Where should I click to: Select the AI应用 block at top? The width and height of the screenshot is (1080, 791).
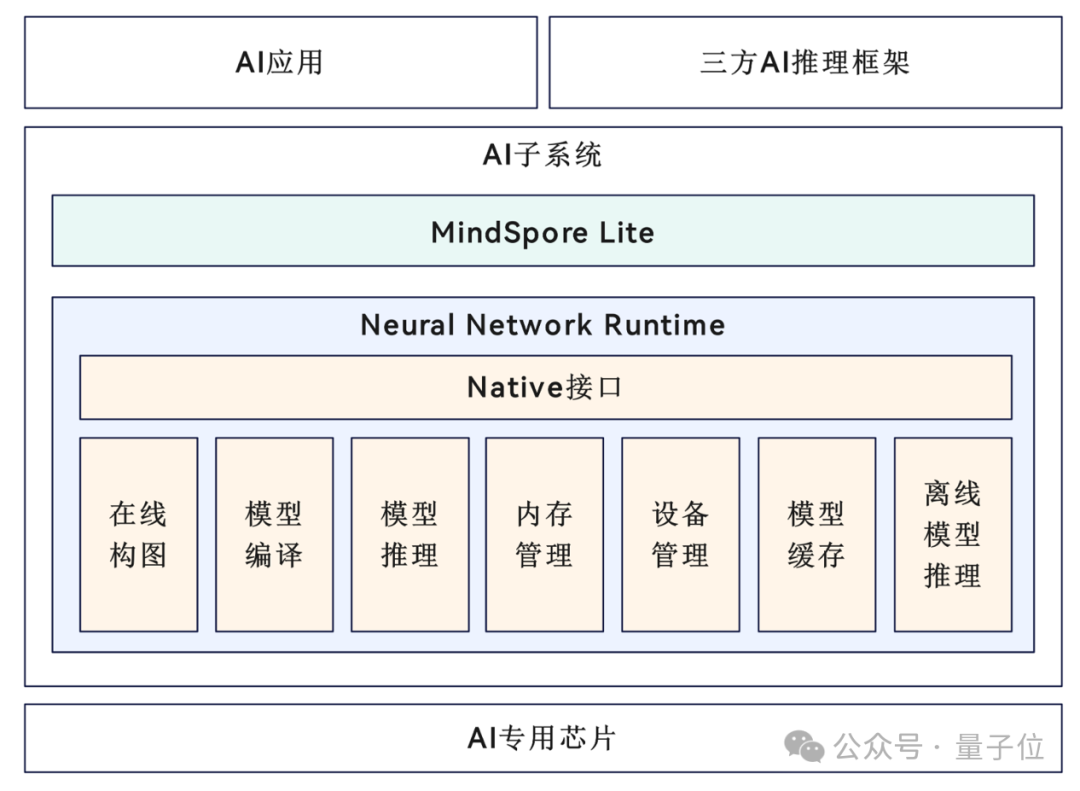[x=279, y=61]
